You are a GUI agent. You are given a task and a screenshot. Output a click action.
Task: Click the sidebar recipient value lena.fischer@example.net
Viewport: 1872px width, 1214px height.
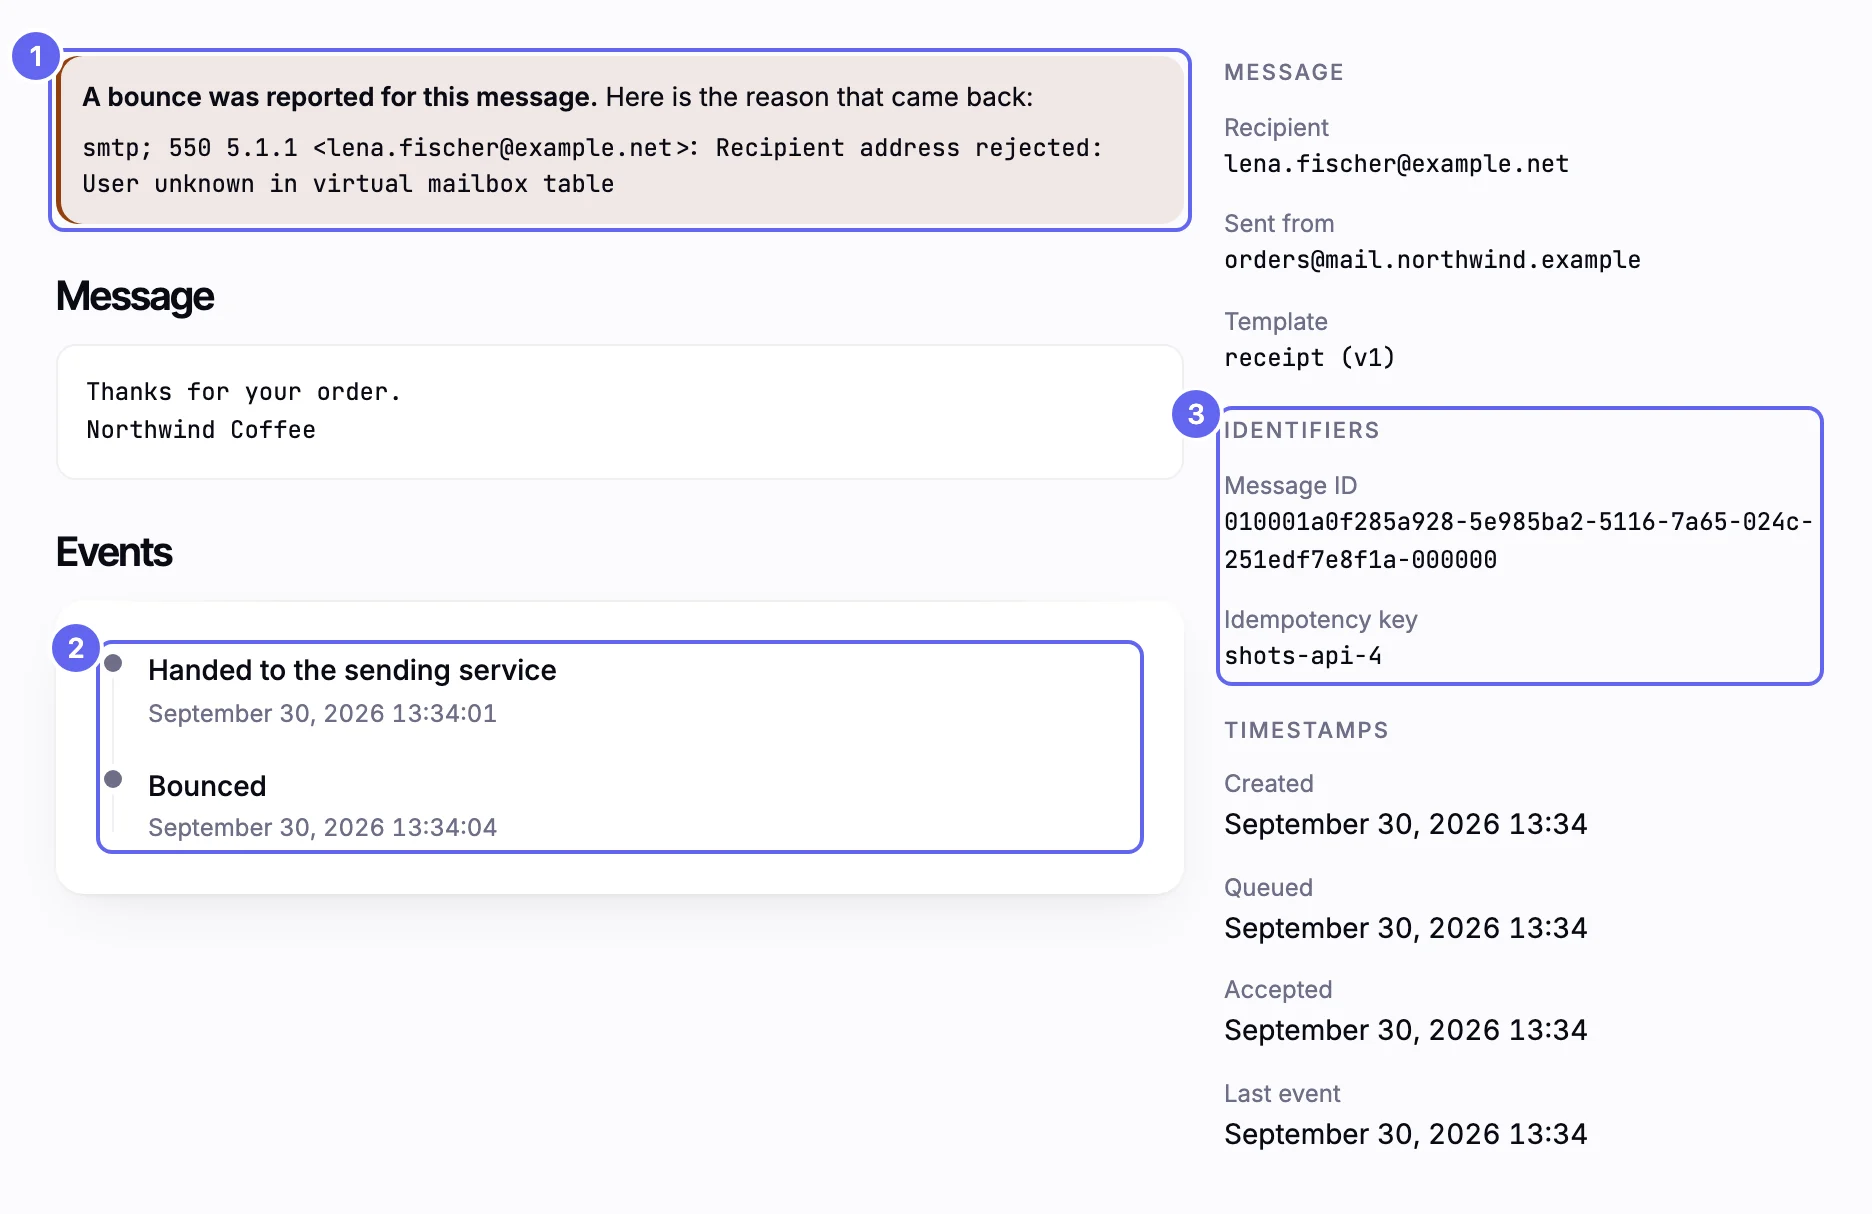tap(1396, 164)
